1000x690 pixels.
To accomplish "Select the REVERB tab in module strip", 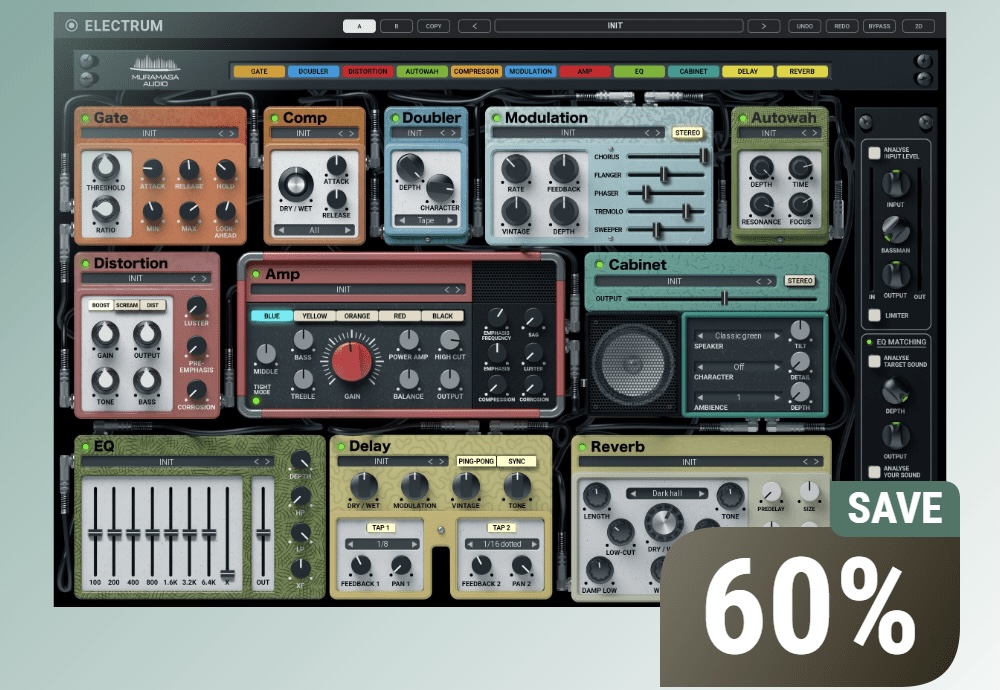I will [x=802, y=71].
